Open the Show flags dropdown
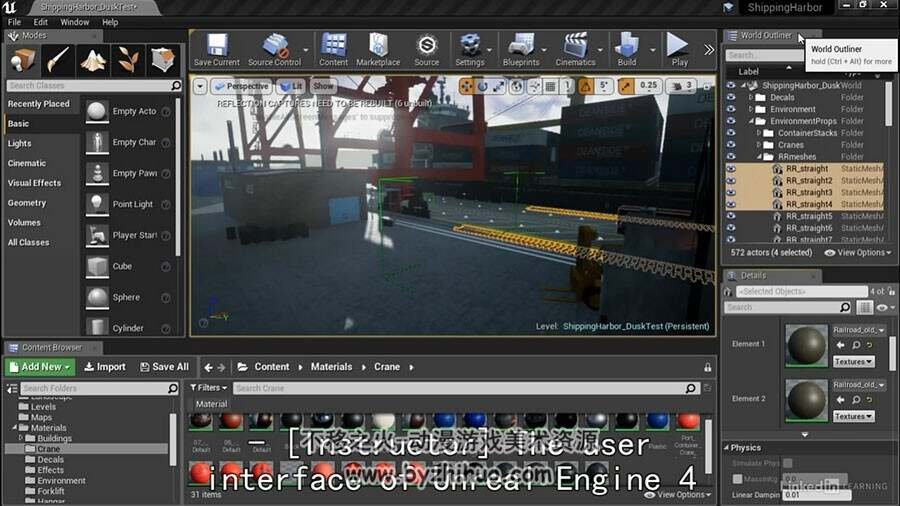 (x=323, y=86)
